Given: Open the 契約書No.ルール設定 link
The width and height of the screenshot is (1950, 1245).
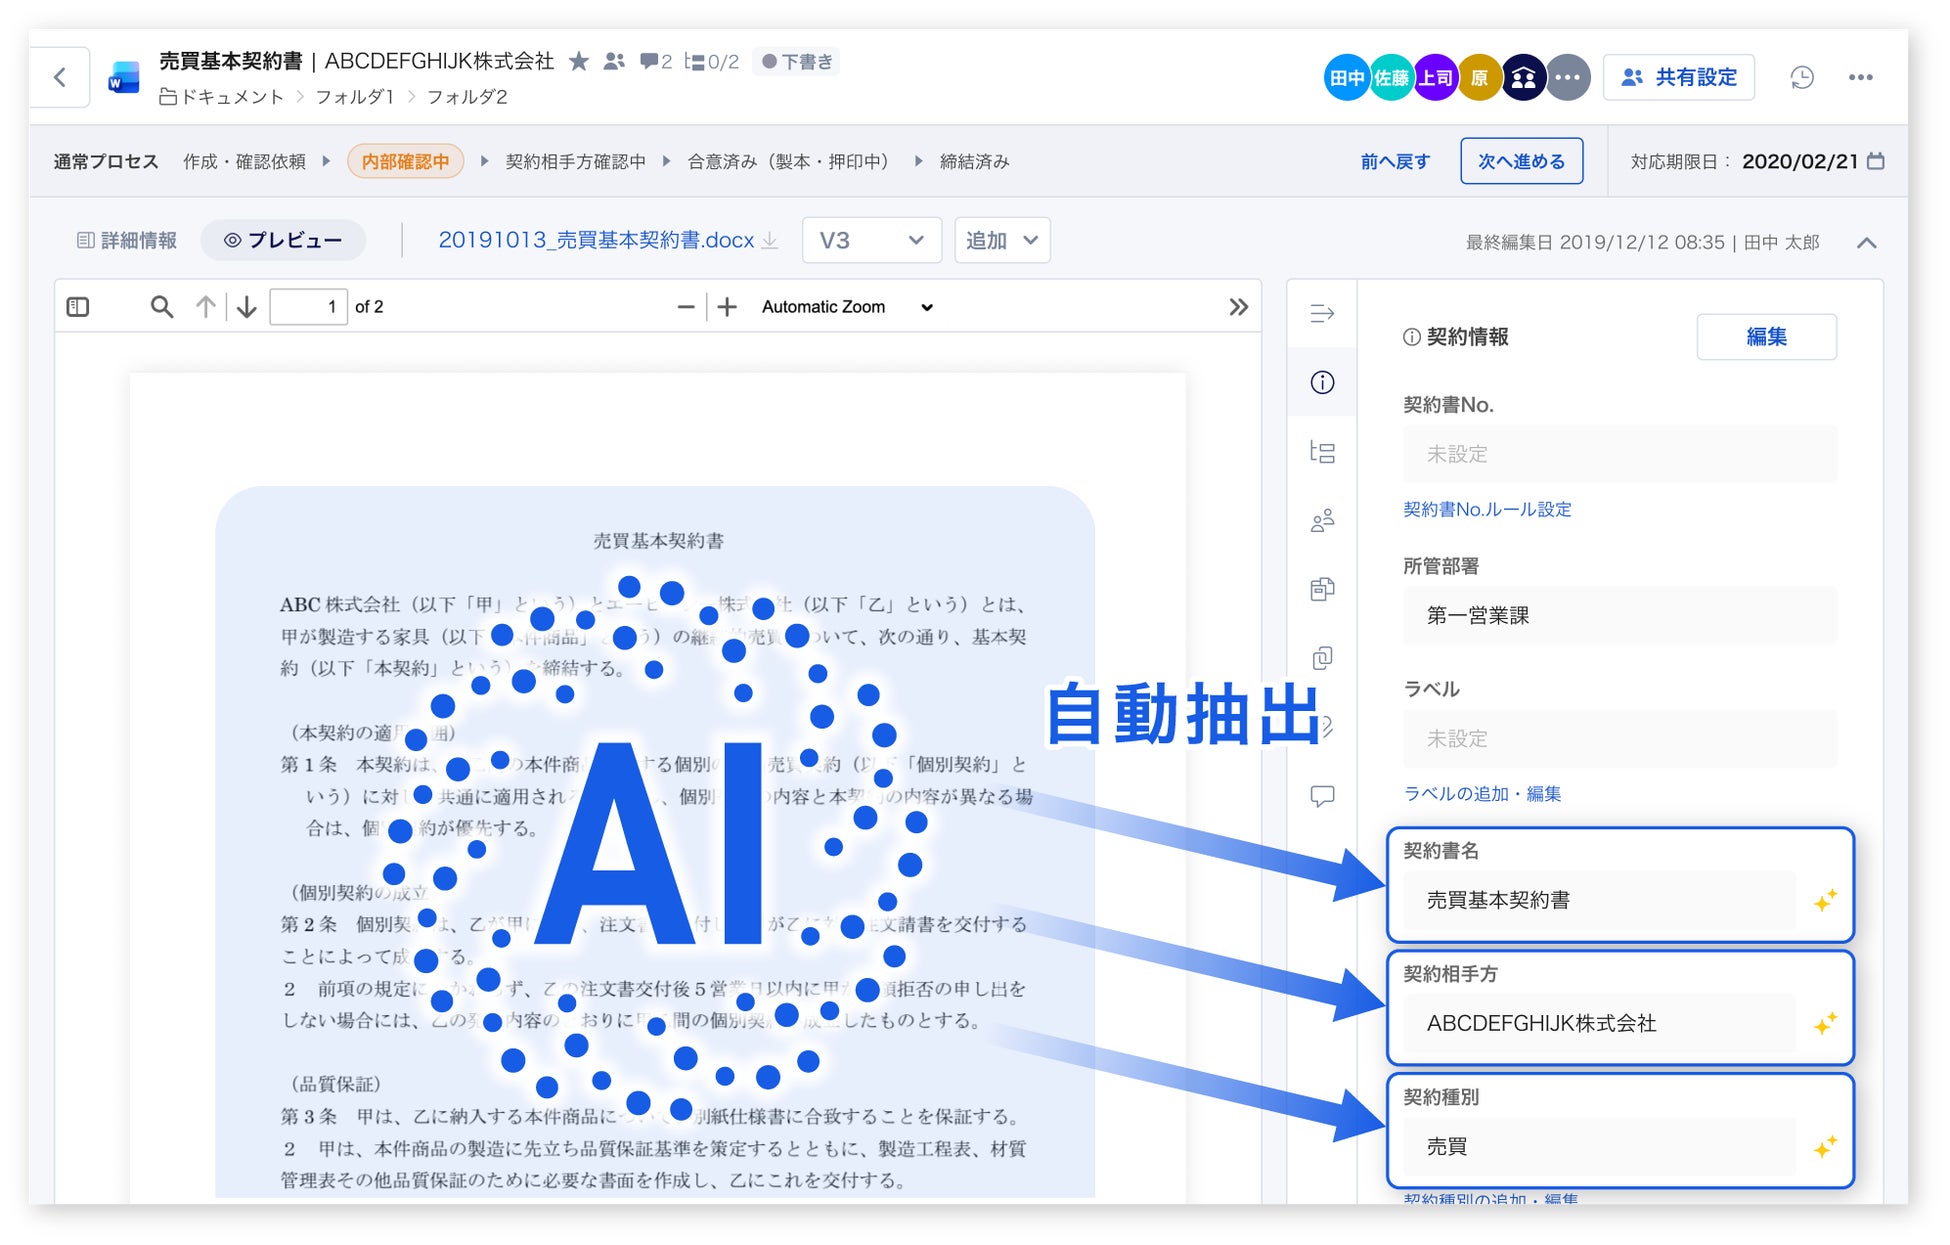Looking at the screenshot, I should coord(1486,509).
